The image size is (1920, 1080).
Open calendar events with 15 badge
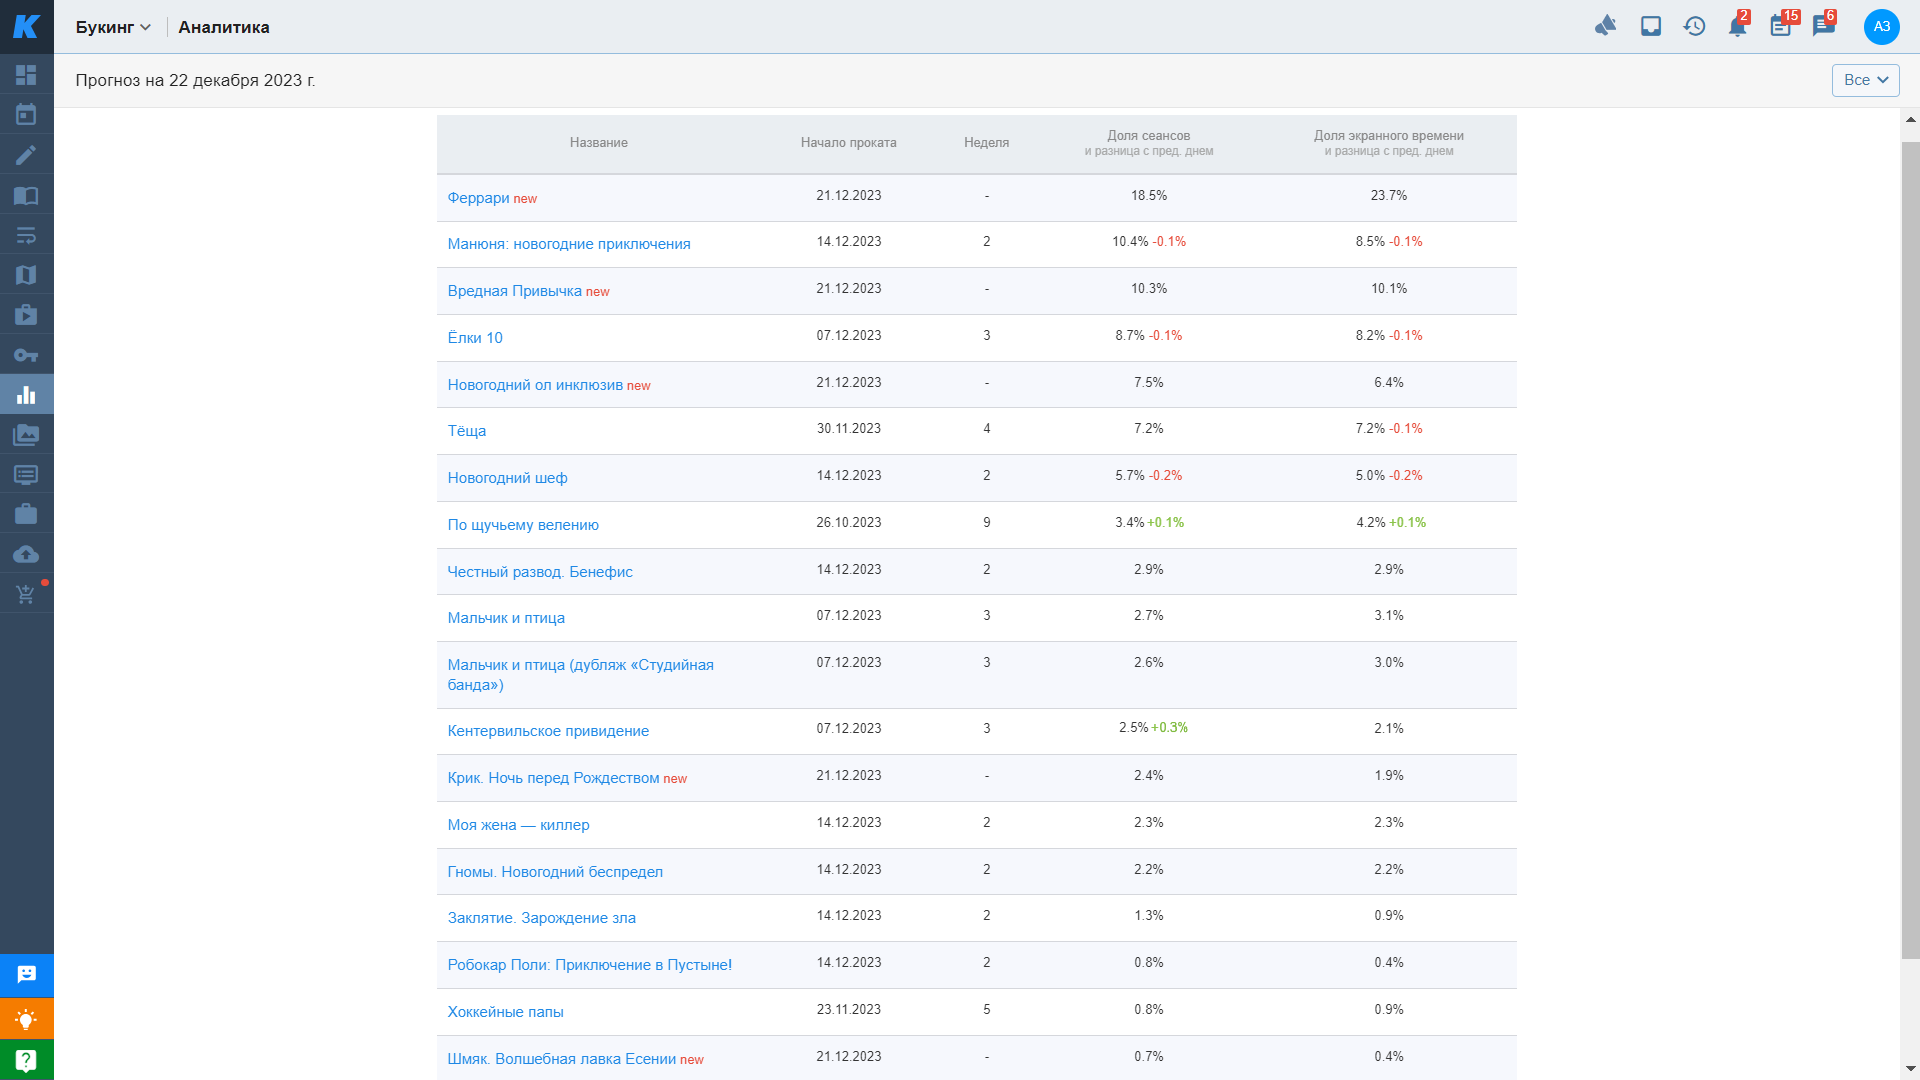pos(1782,26)
